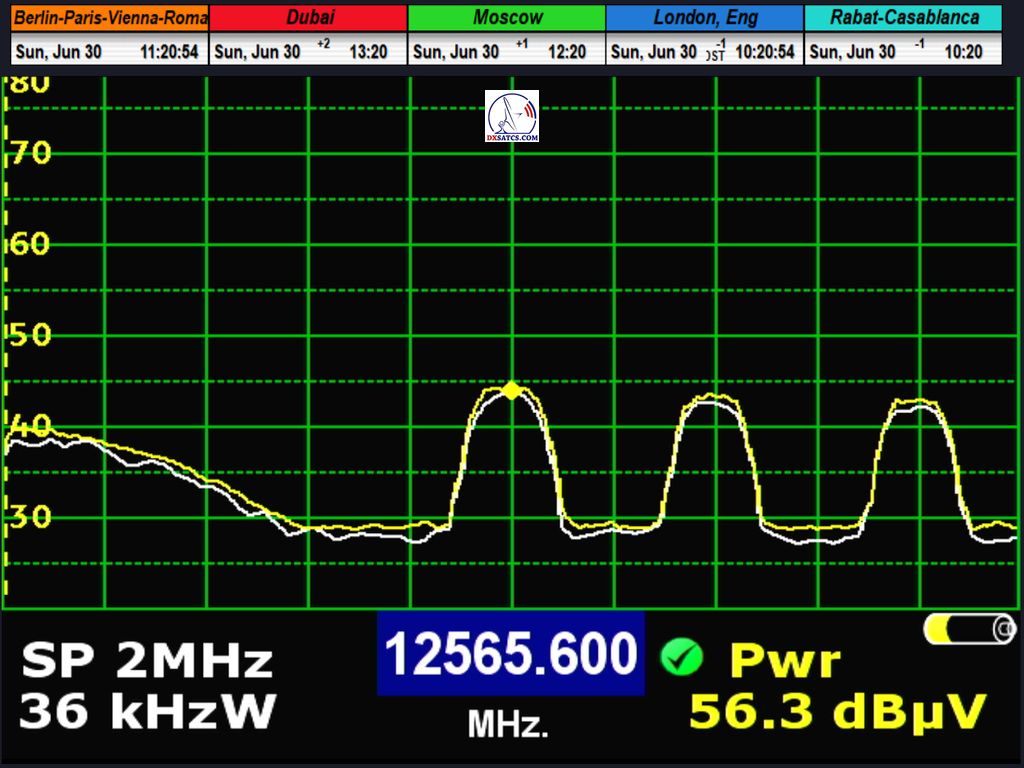Switch to the Moscow clock header
Image resolution: width=1024 pixels, height=768 pixels.
tap(507, 18)
